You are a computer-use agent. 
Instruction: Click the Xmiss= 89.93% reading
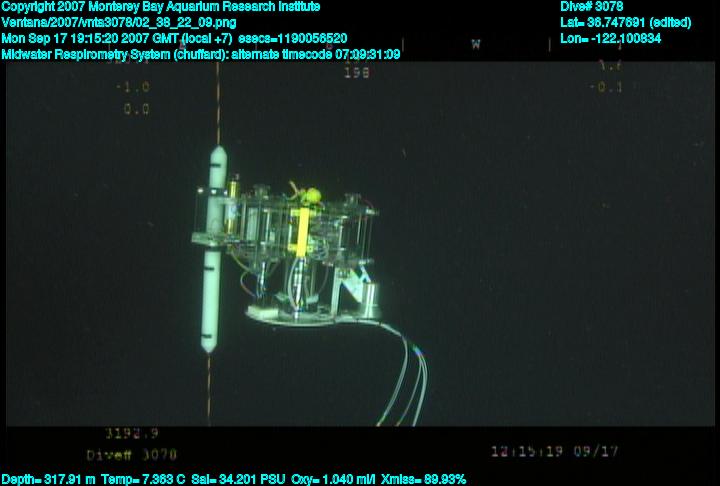point(423,480)
